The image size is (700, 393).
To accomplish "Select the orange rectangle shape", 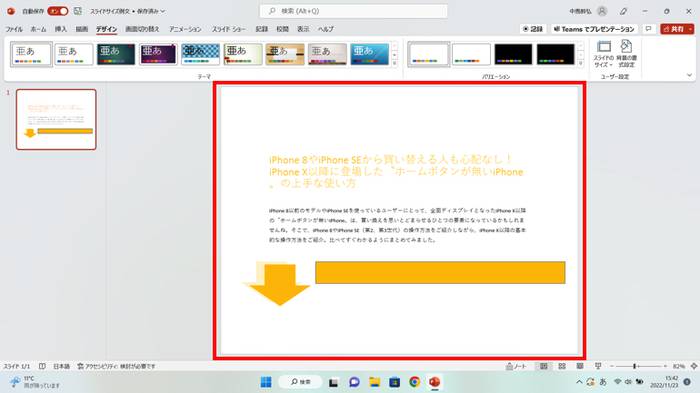I will pyautogui.click(x=440, y=272).
